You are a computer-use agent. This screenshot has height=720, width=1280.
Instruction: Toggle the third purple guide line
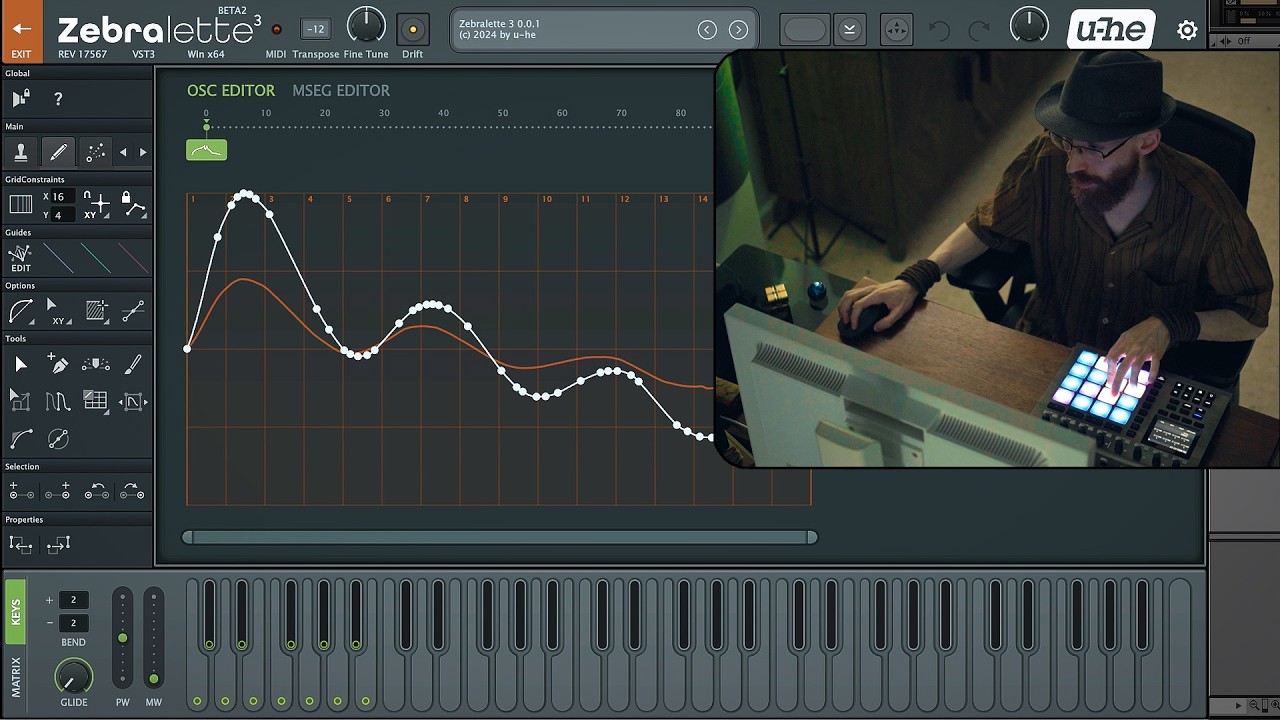[x=133, y=258]
